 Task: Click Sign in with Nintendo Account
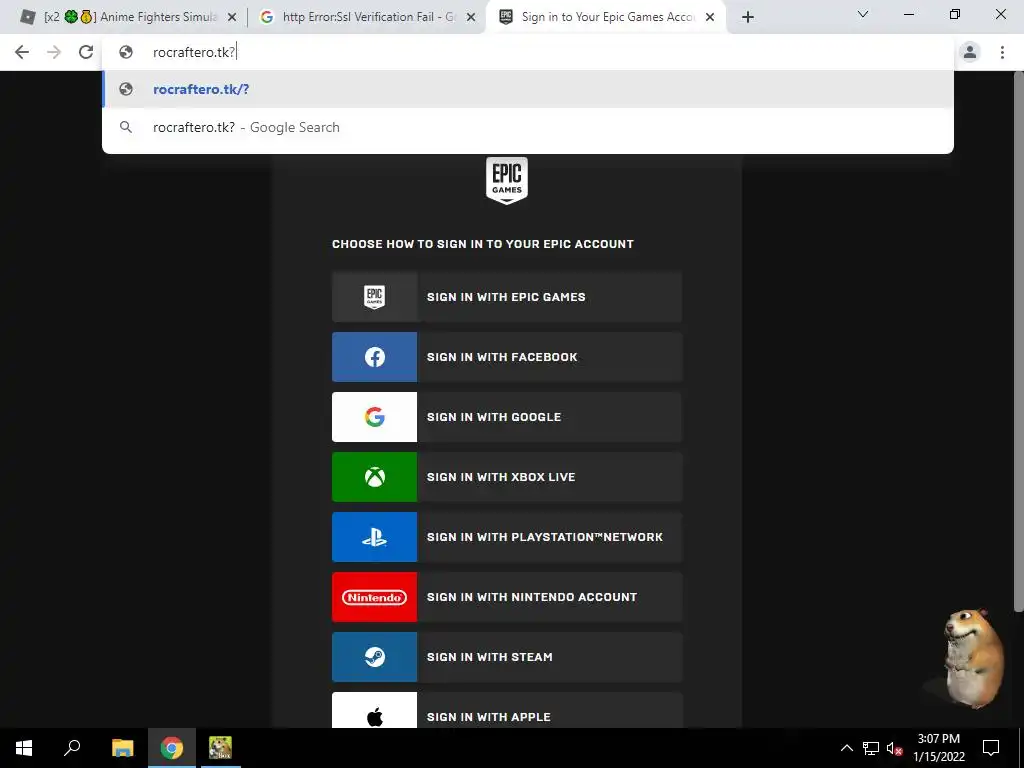click(x=507, y=598)
